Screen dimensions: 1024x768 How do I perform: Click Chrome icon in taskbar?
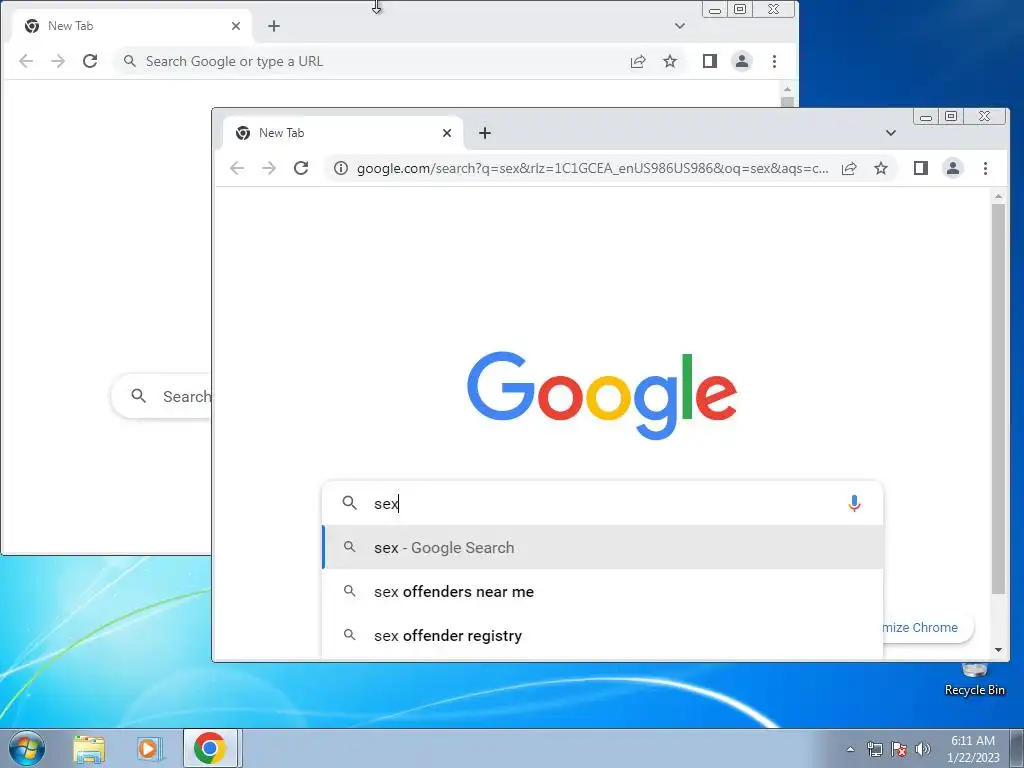(210, 748)
